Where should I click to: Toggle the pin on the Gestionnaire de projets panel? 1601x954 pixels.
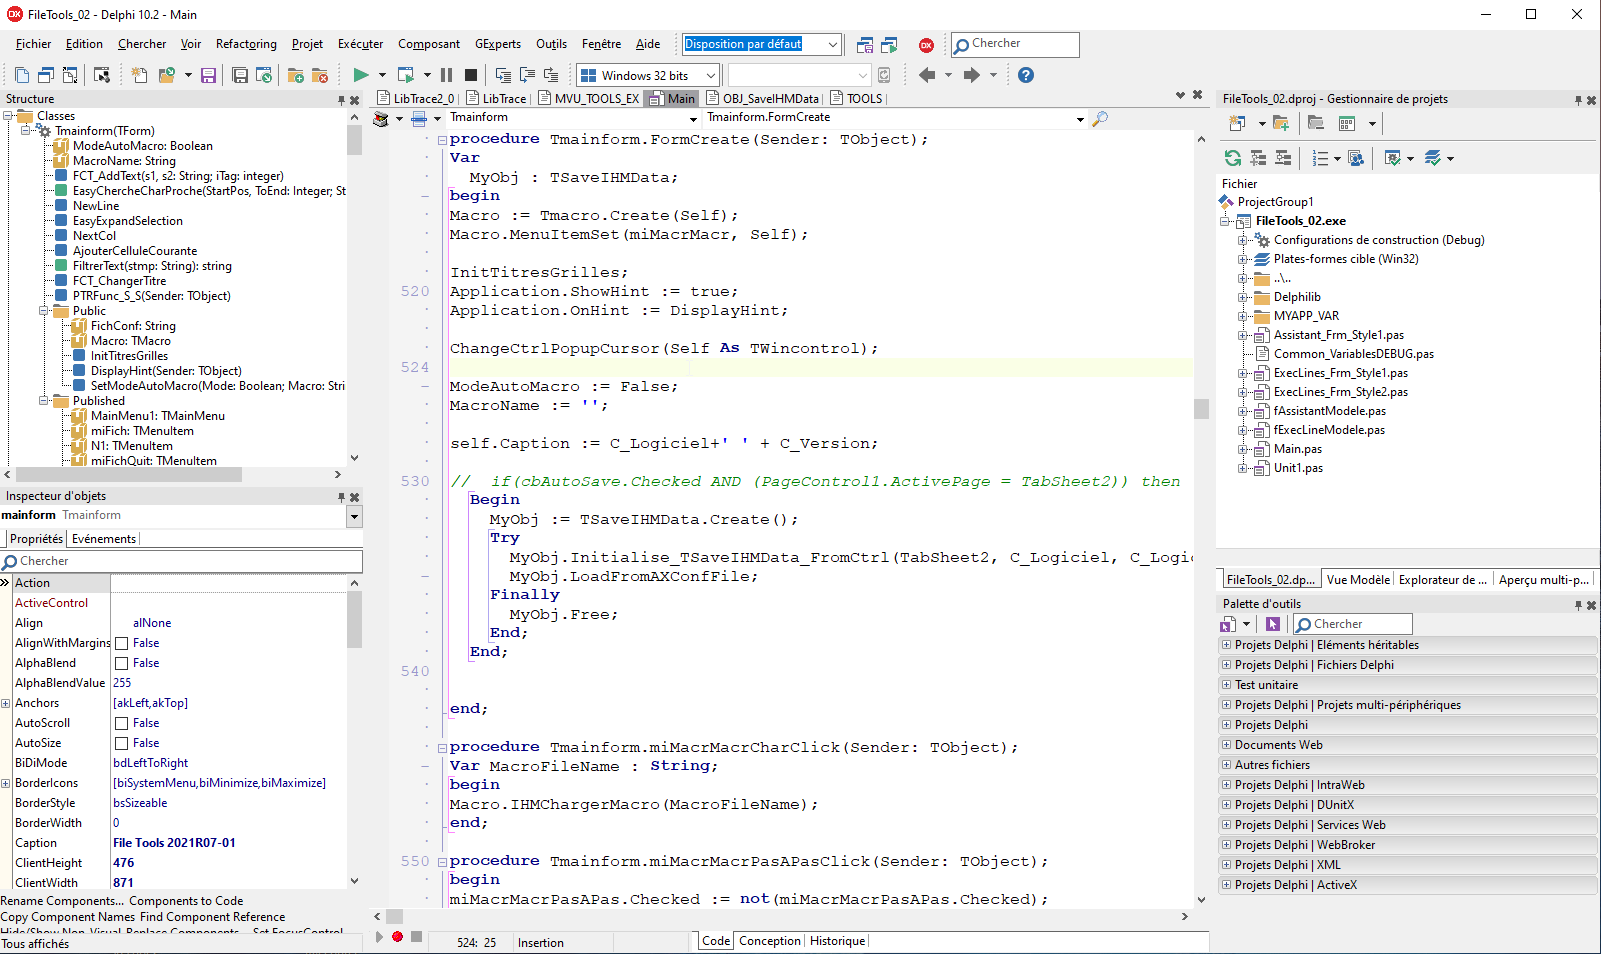1578,100
